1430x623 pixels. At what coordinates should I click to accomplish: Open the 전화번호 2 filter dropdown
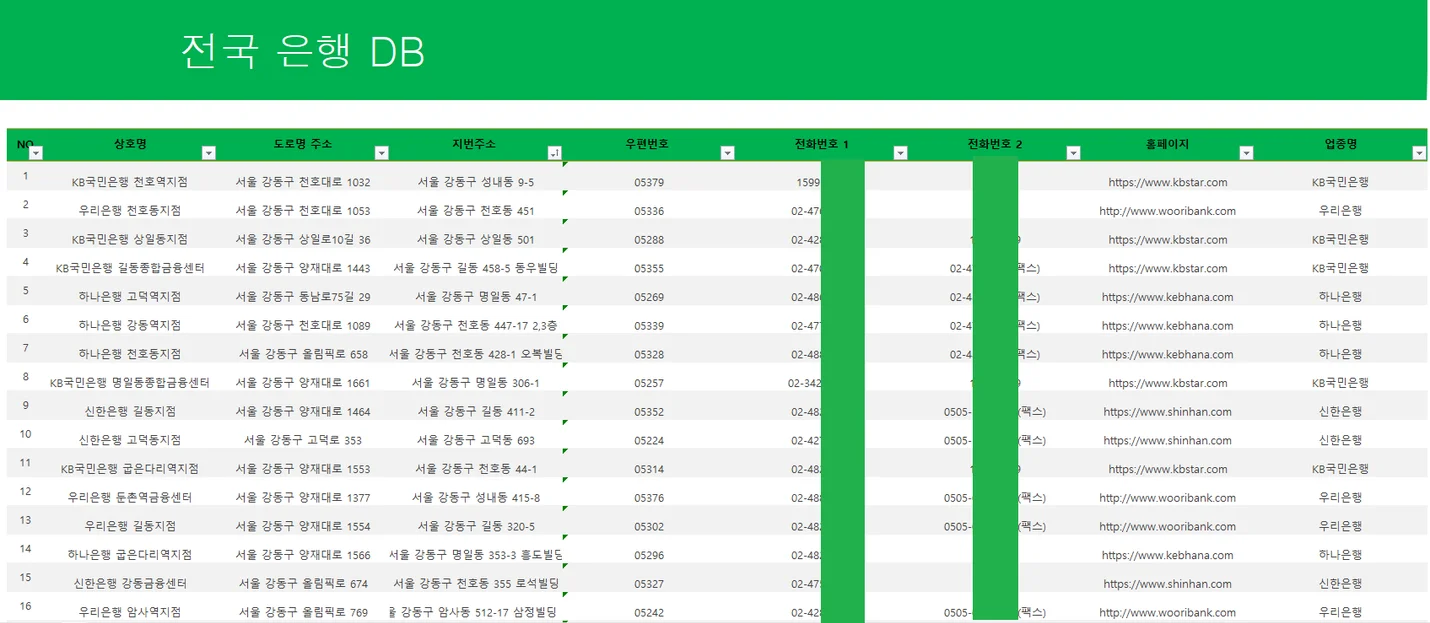[x=1073, y=153]
